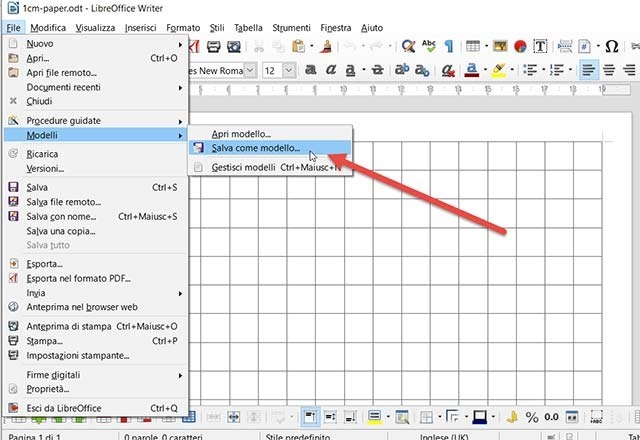
Task: Click Inglese (UK) language in status bar
Action: [444, 436]
